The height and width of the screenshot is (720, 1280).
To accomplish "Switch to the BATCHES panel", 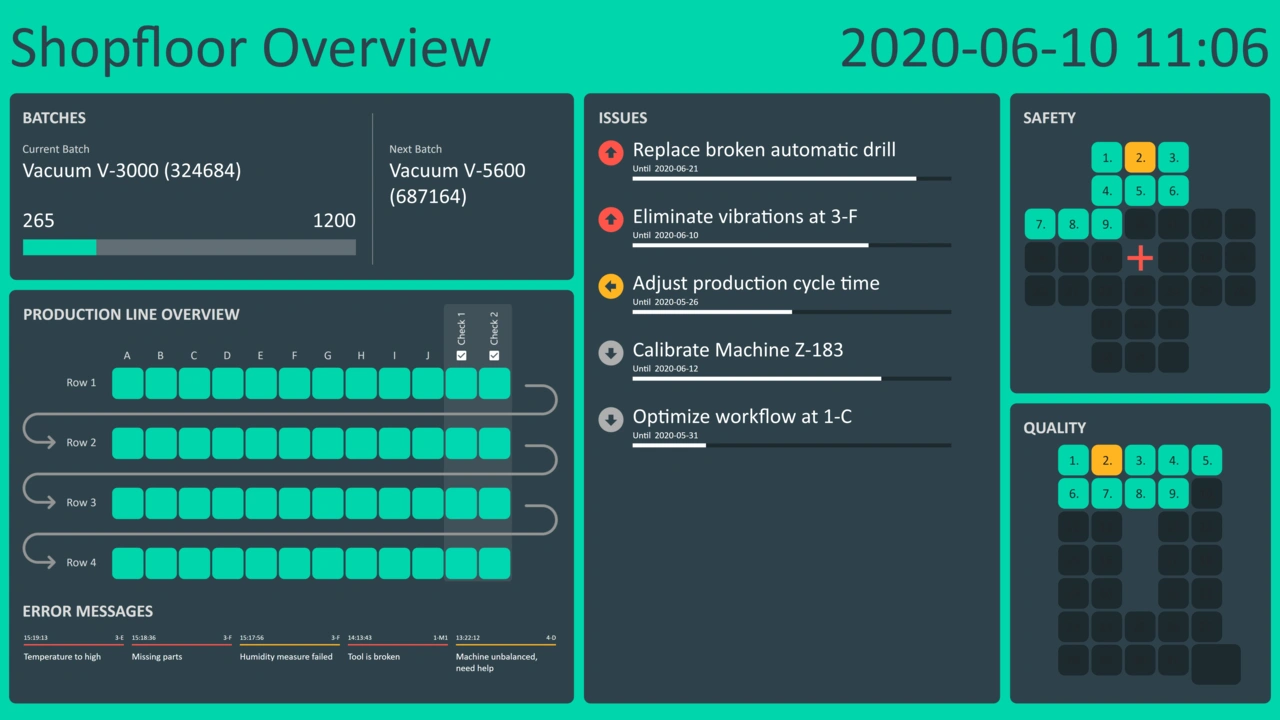I will 54,117.
